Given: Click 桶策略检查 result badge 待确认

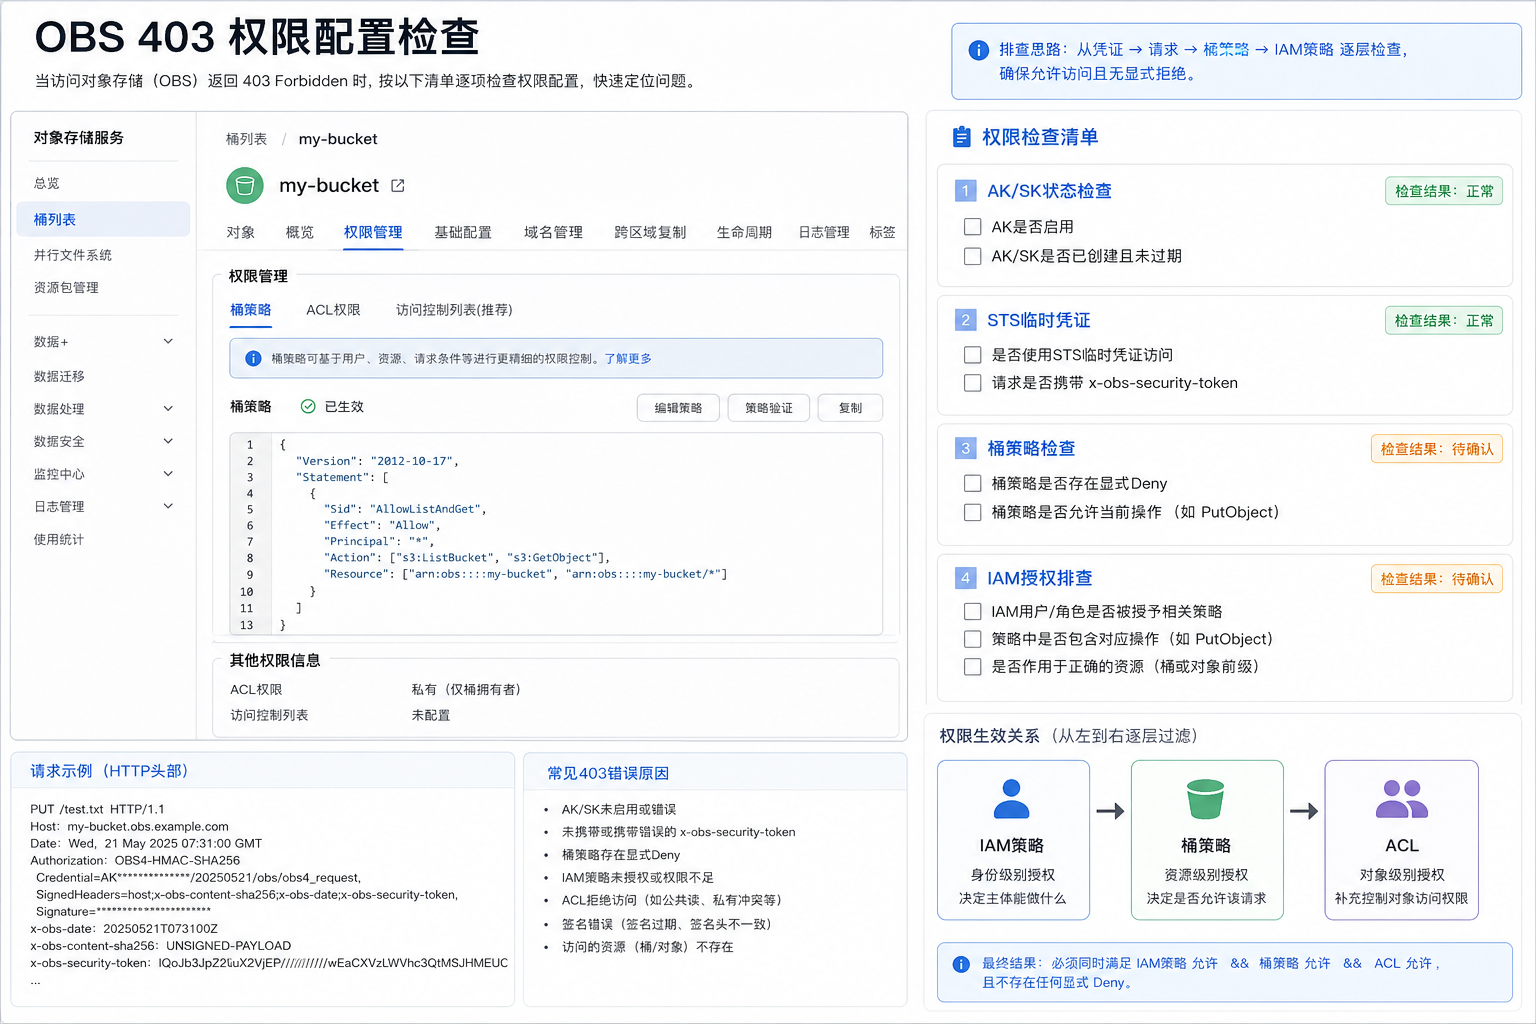Looking at the screenshot, I should (1437, 449).
